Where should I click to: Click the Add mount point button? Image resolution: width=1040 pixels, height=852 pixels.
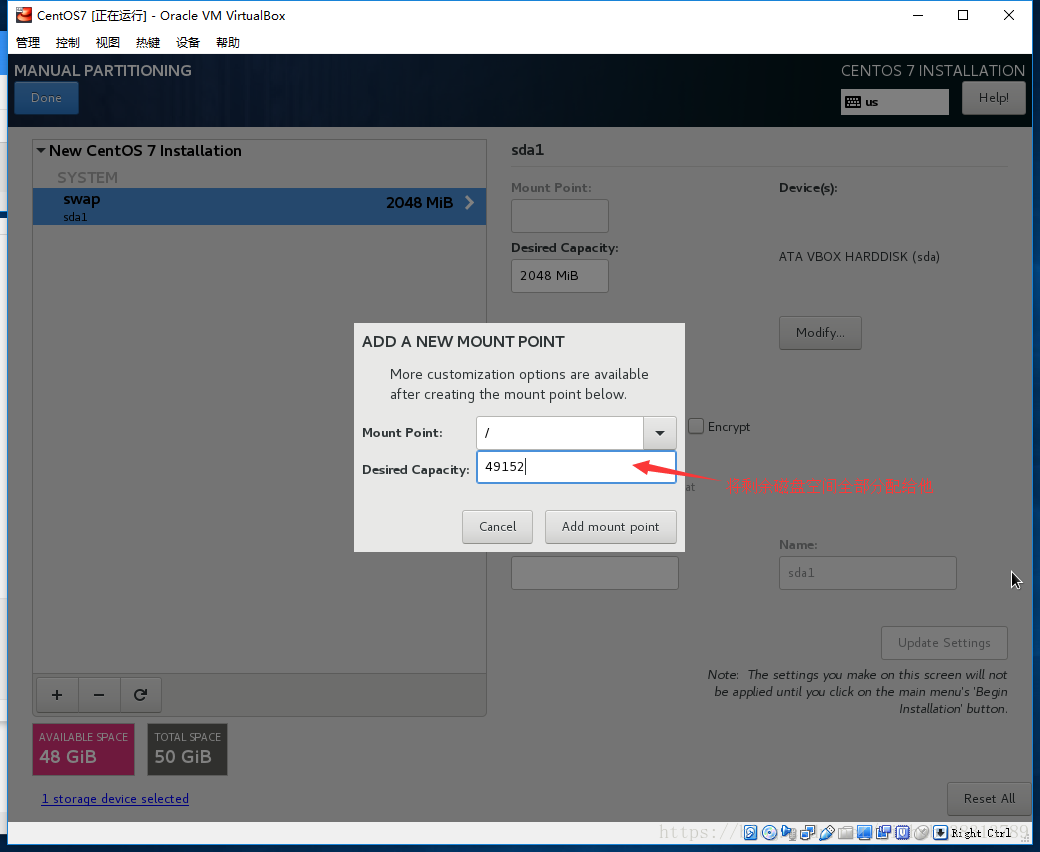coord(610,526)
